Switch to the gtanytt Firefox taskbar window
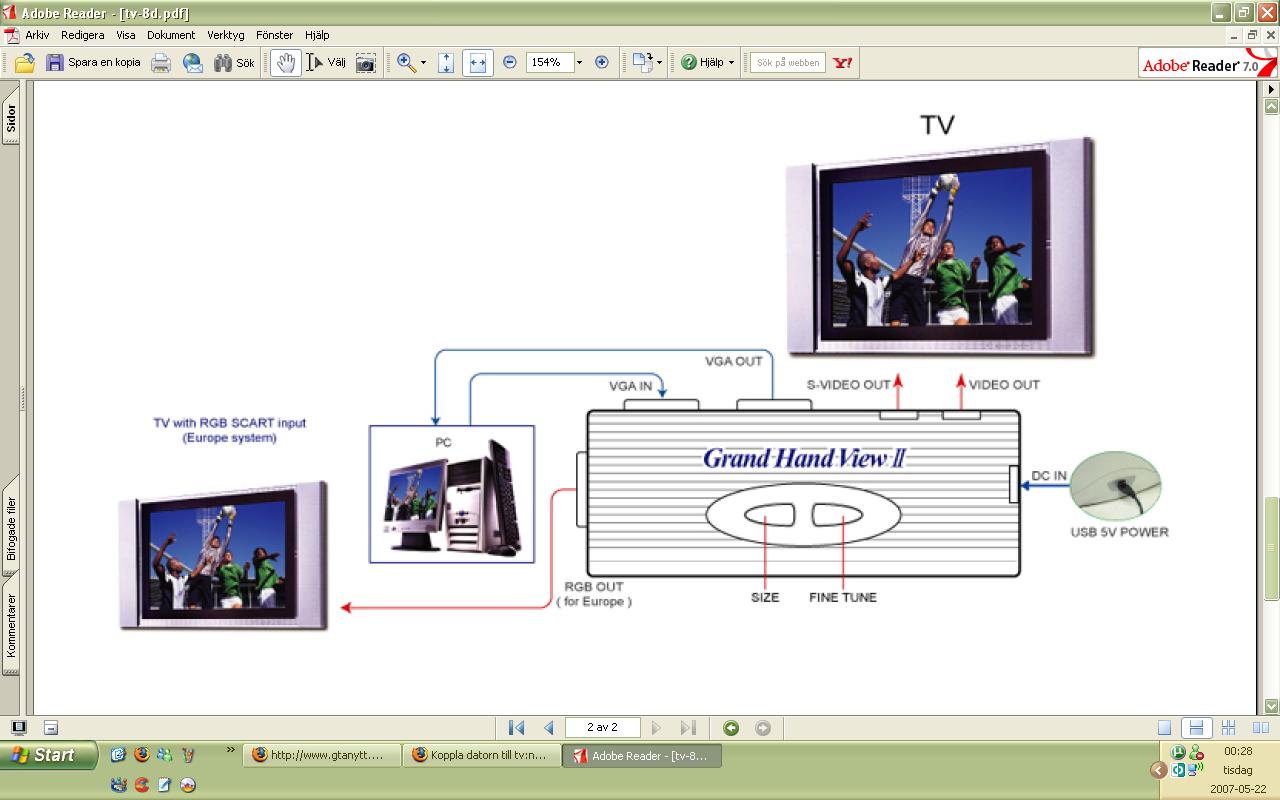 click(322, 756)
